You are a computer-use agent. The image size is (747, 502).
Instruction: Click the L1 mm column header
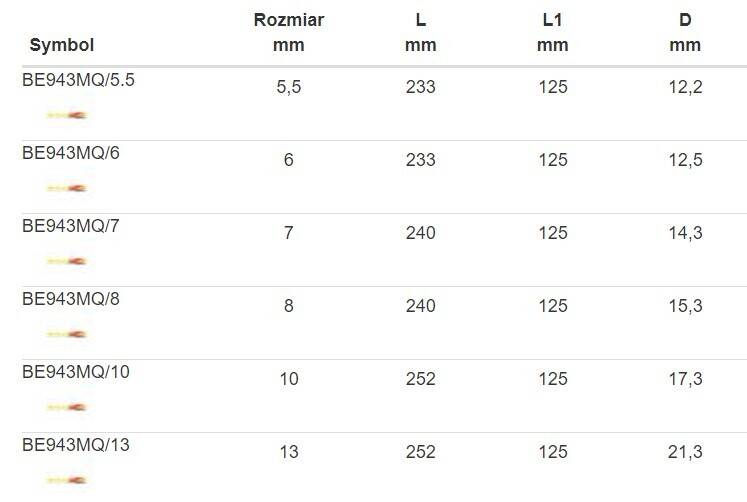click(x=553, y=32)
